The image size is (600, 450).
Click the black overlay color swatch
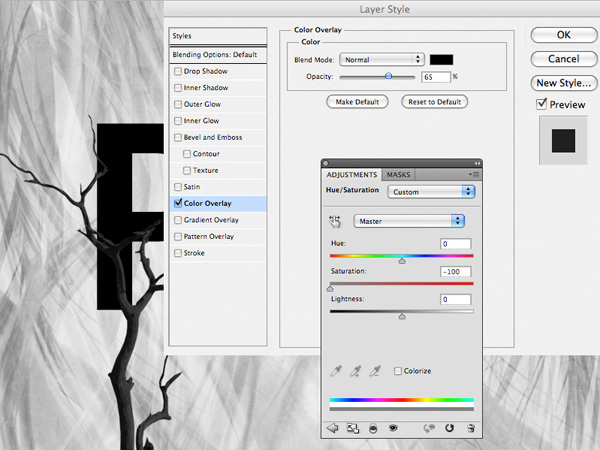tap(442, 60)
